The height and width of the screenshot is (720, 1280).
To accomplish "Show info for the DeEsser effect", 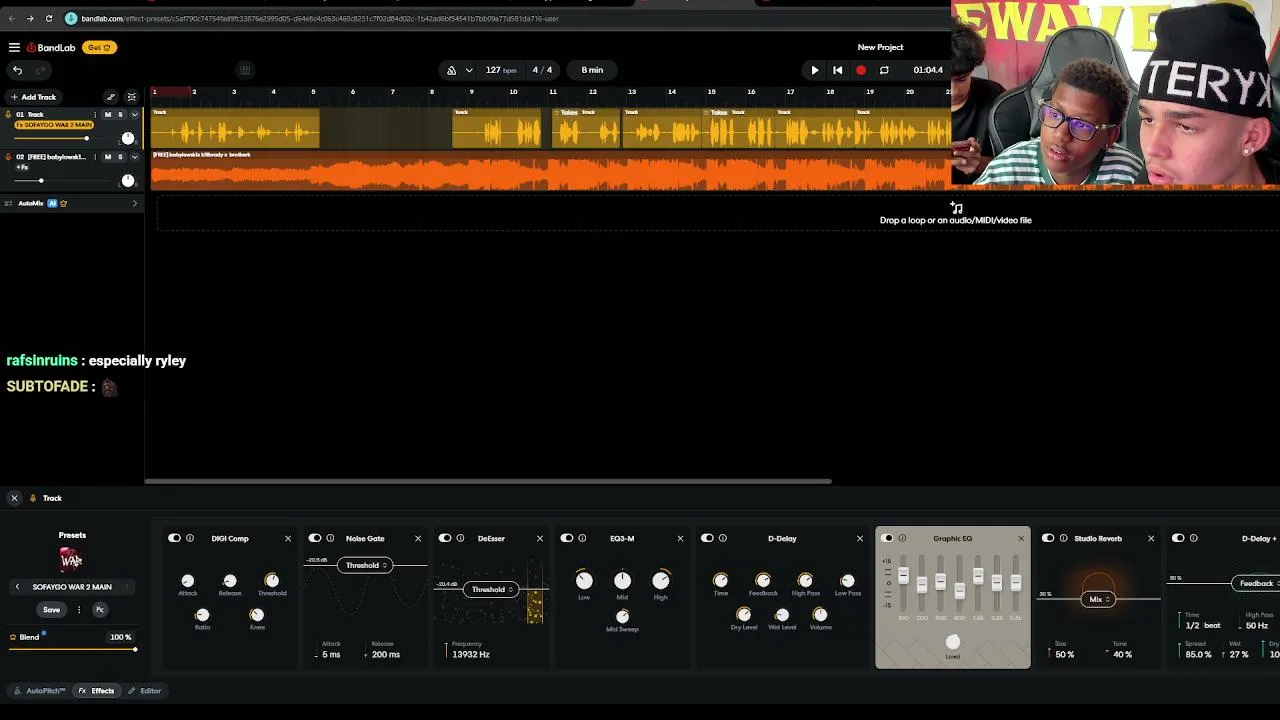I will (x=460, y=538).
